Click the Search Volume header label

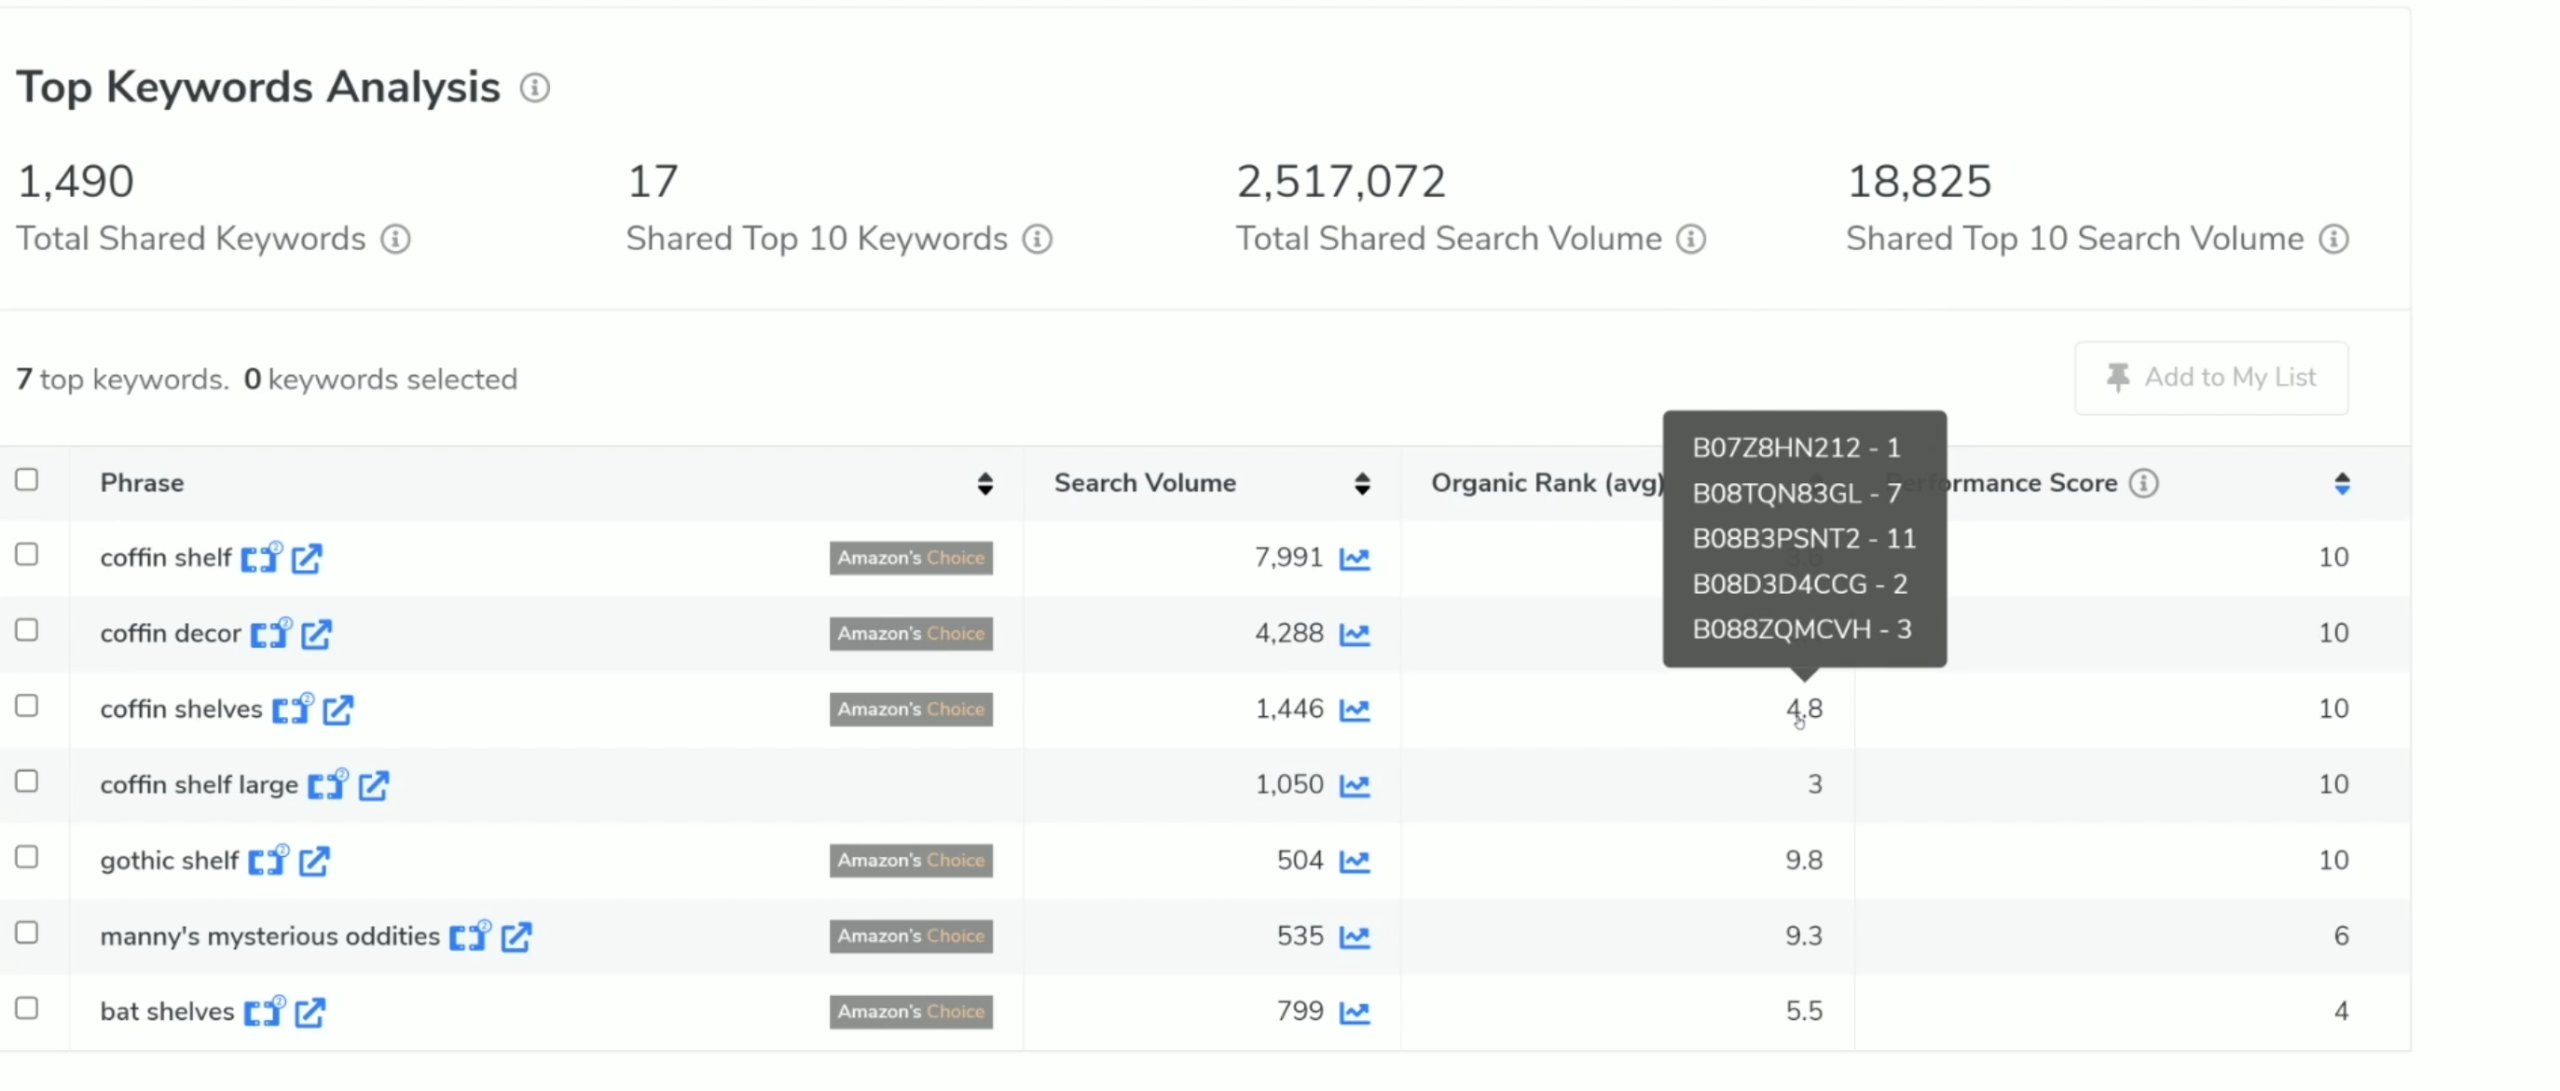[x=1145, y=483]
